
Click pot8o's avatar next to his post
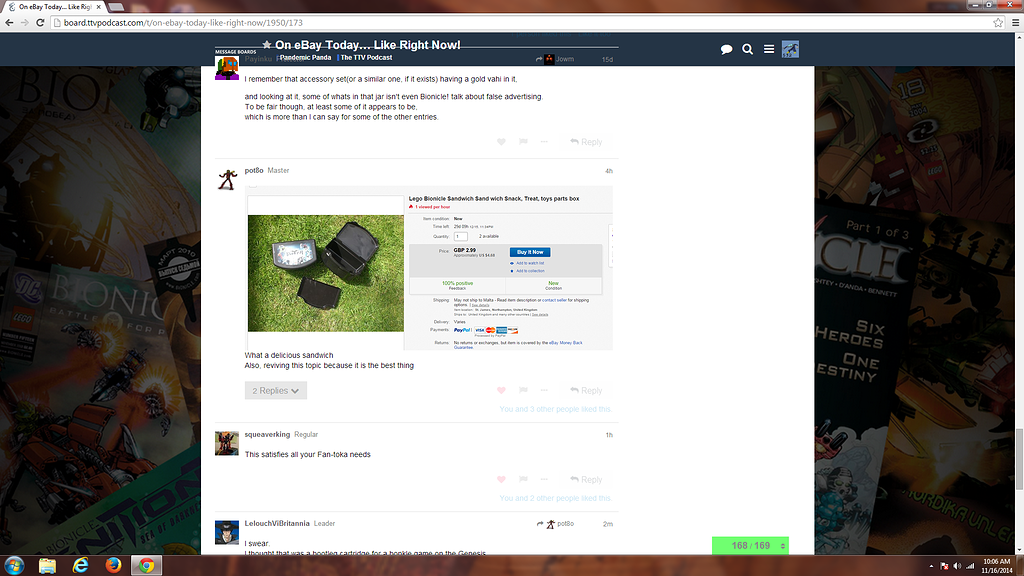(x=227, y=177)
